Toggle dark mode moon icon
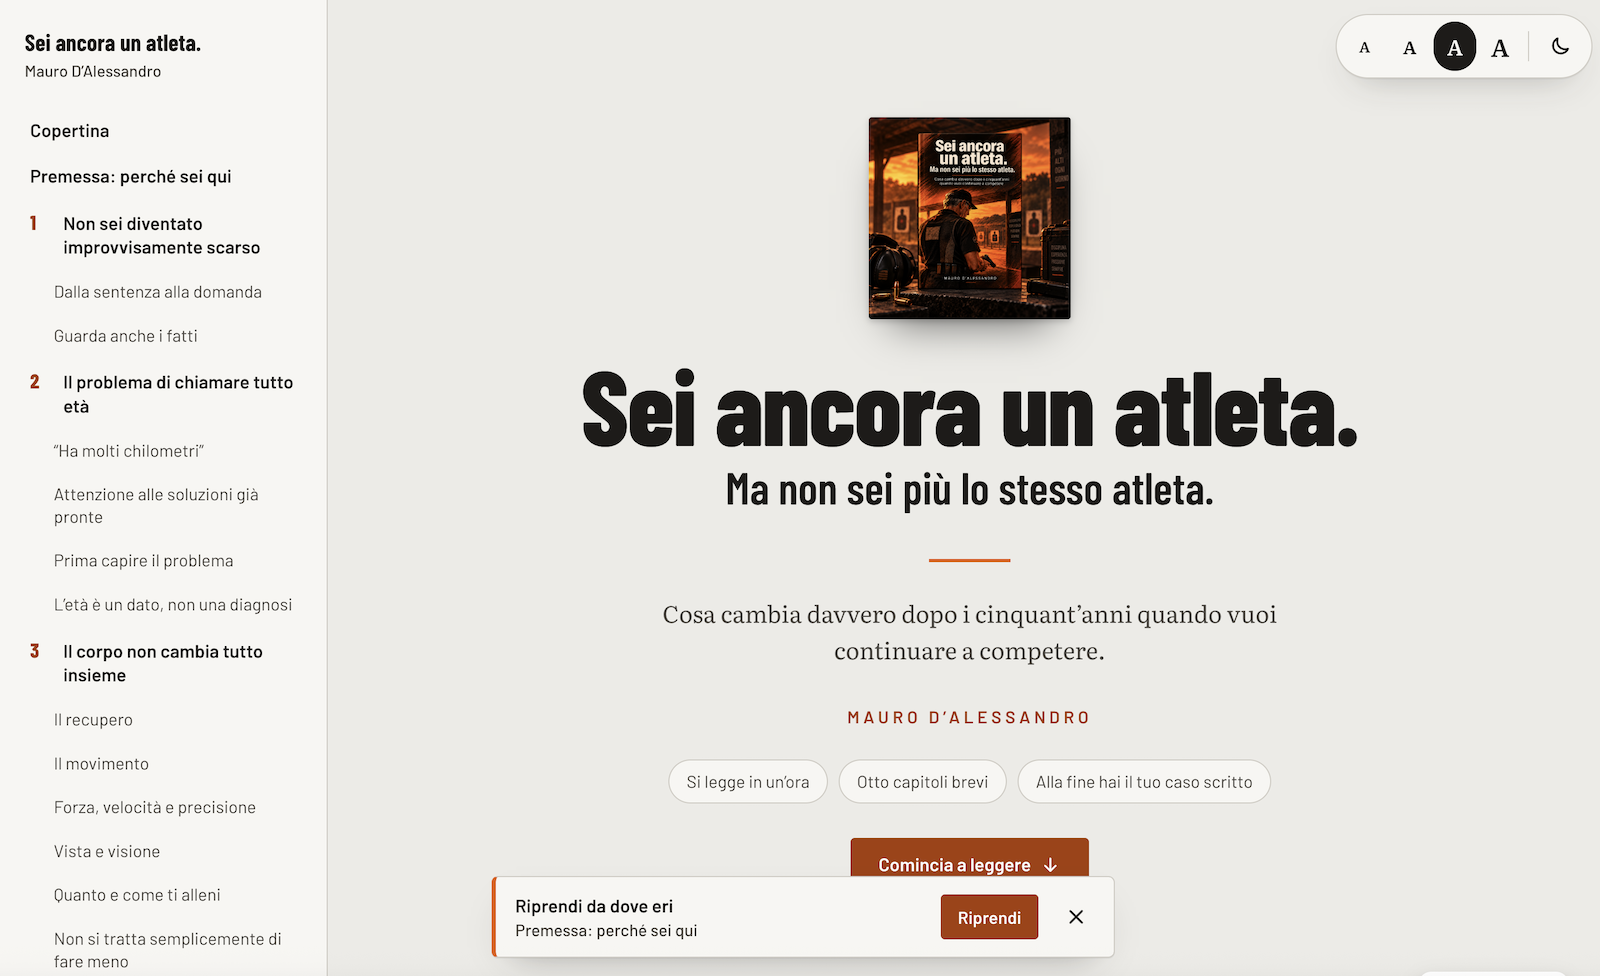The image size is (1600, 976). tap(1560, 46)
